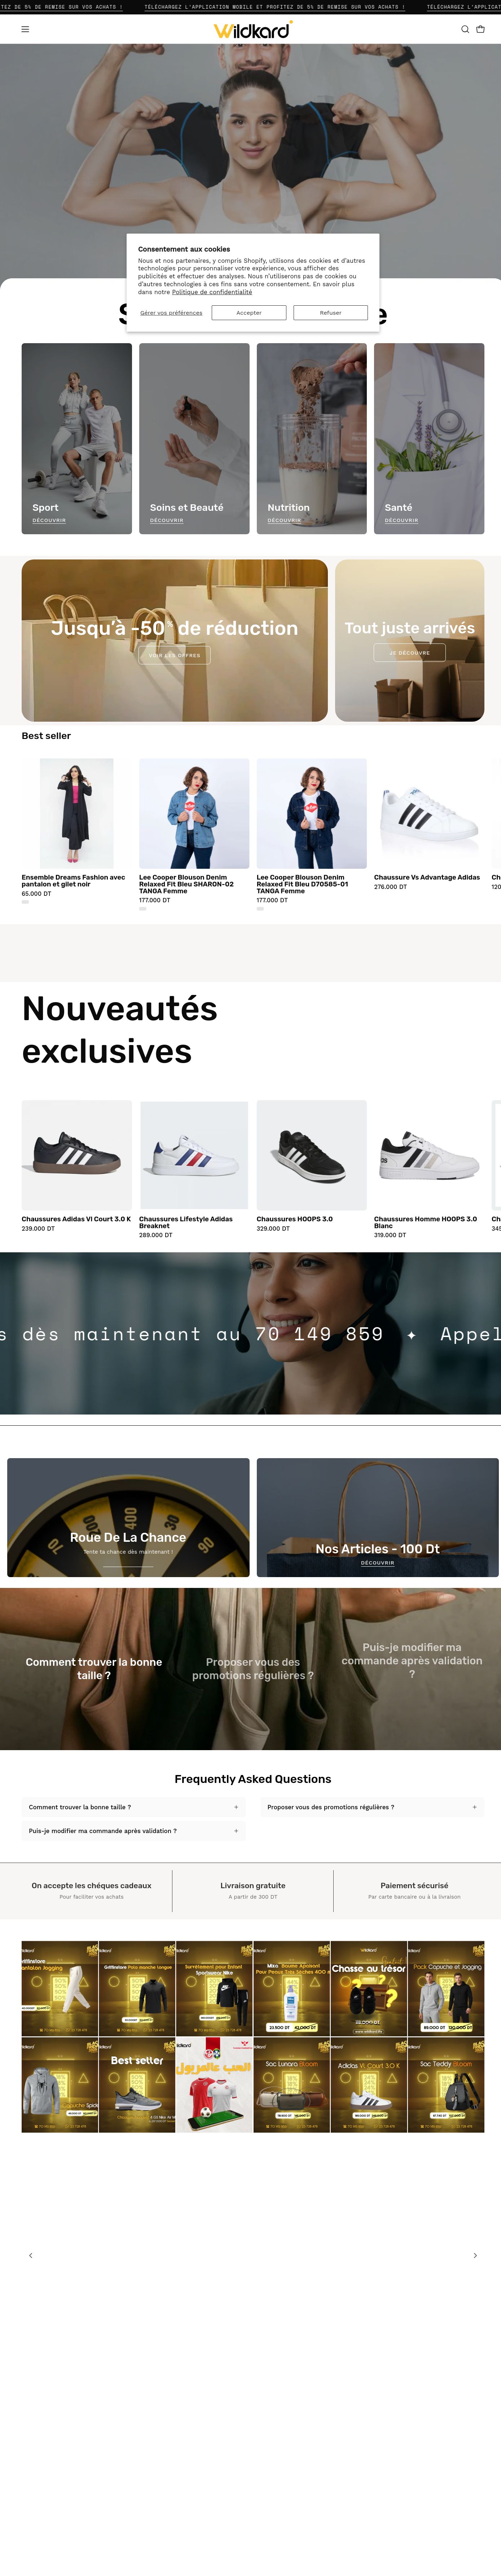Open the Politique de confidentialité link
This screenshot has height=2576, width=501.
point(212,292)
